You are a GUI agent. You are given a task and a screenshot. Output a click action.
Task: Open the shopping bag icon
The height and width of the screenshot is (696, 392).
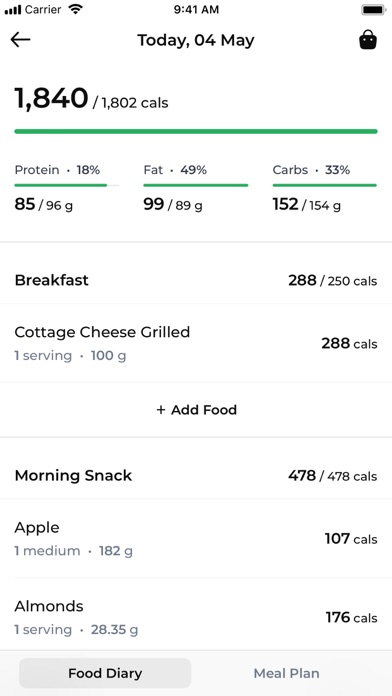(x=368, y=40)
